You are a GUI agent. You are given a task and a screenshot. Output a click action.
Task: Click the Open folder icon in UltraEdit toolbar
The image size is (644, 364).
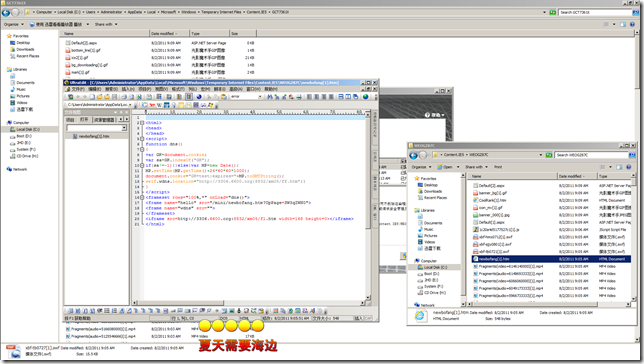pyautogui.click(x=99, y=97)
